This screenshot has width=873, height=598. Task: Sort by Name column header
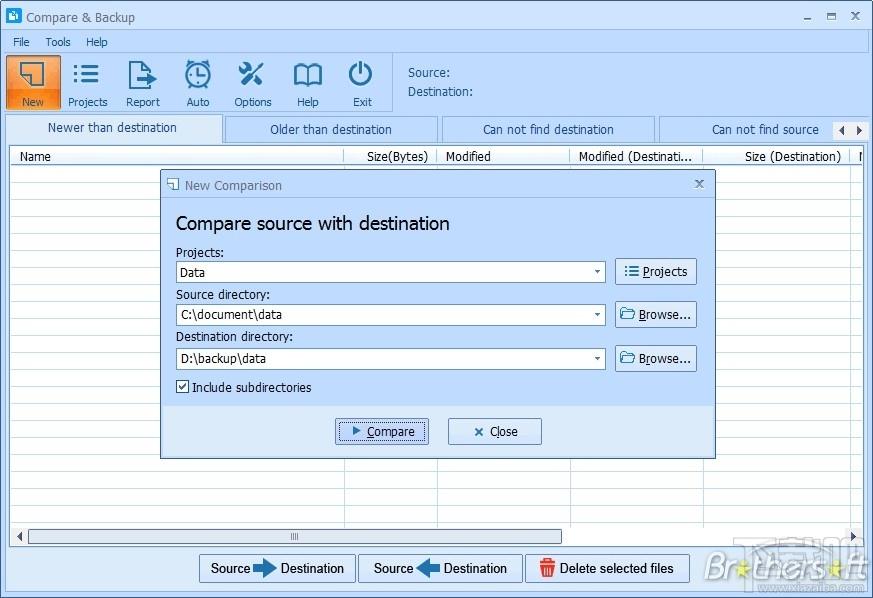pyautogui.click(x=177, y=156)
